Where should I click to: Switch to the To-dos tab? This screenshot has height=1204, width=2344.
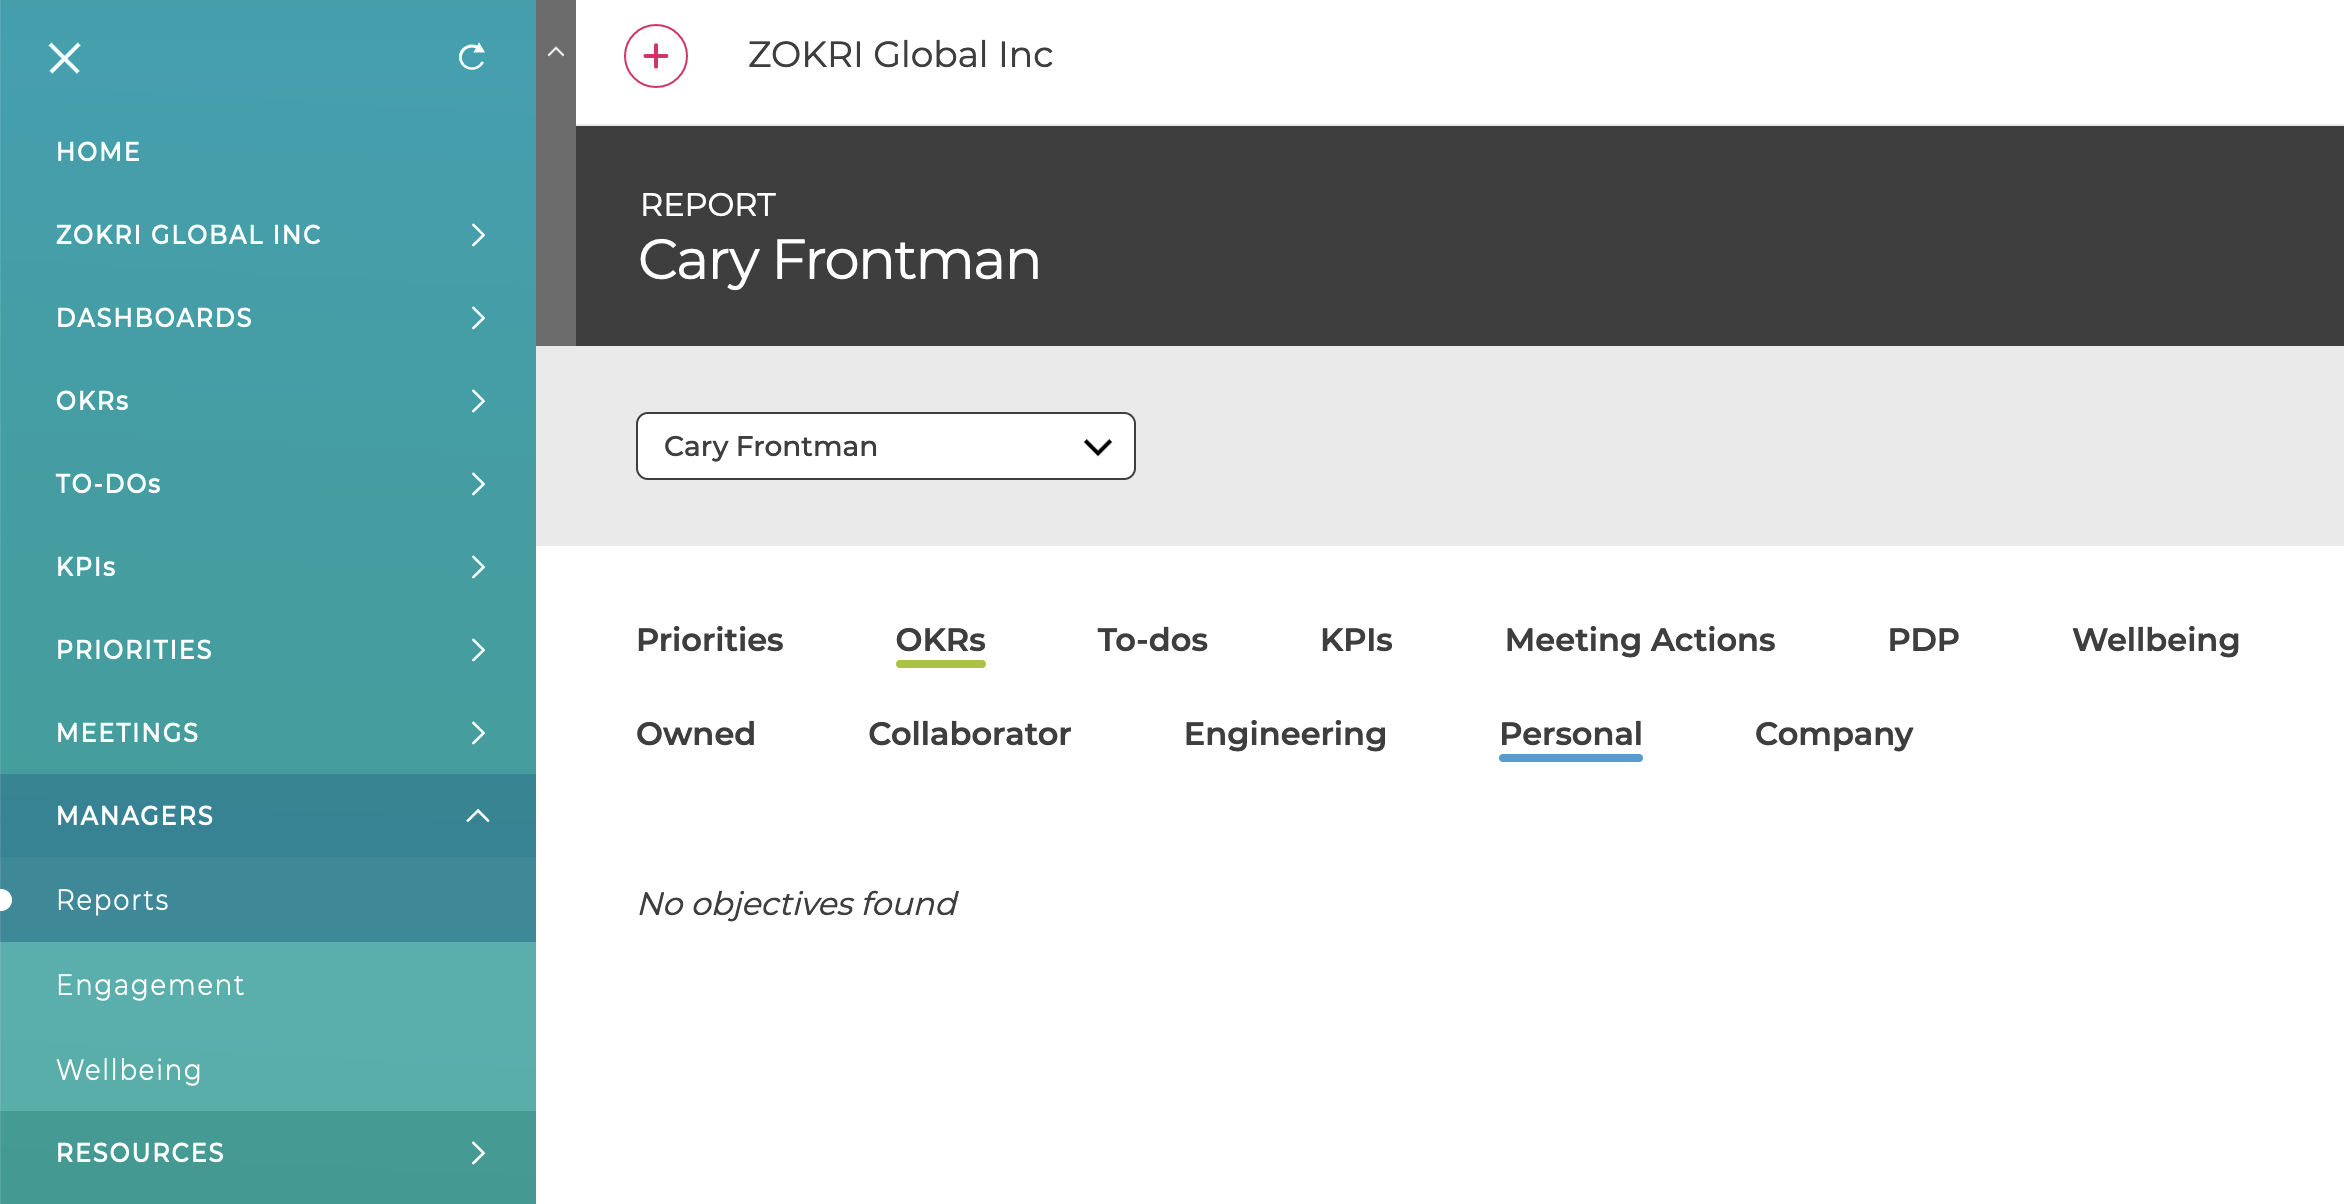1153,640
